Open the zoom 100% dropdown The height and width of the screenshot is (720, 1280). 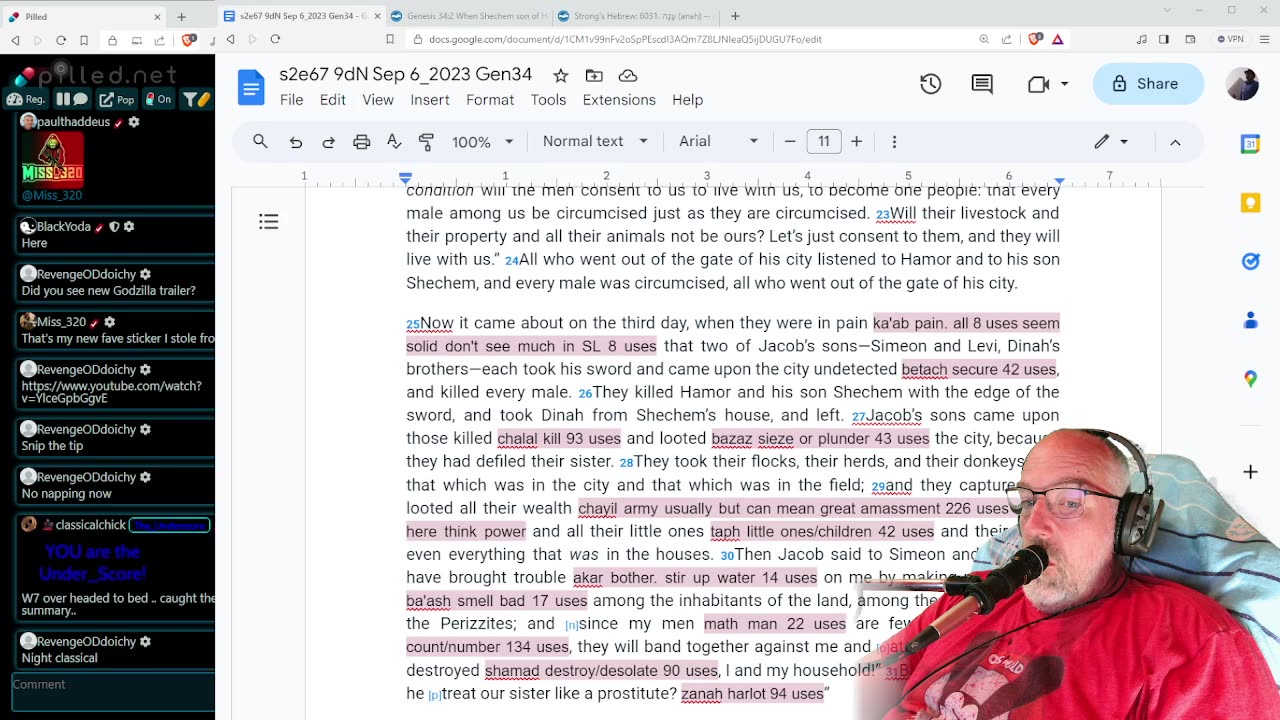click(x=482, y=142)
